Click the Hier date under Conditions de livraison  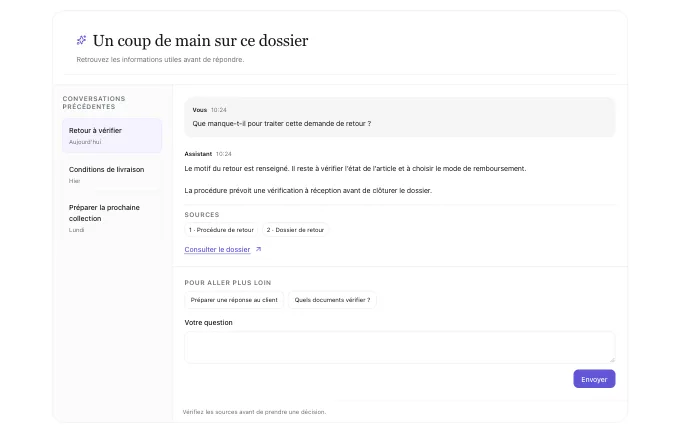(x=75, y=181)
